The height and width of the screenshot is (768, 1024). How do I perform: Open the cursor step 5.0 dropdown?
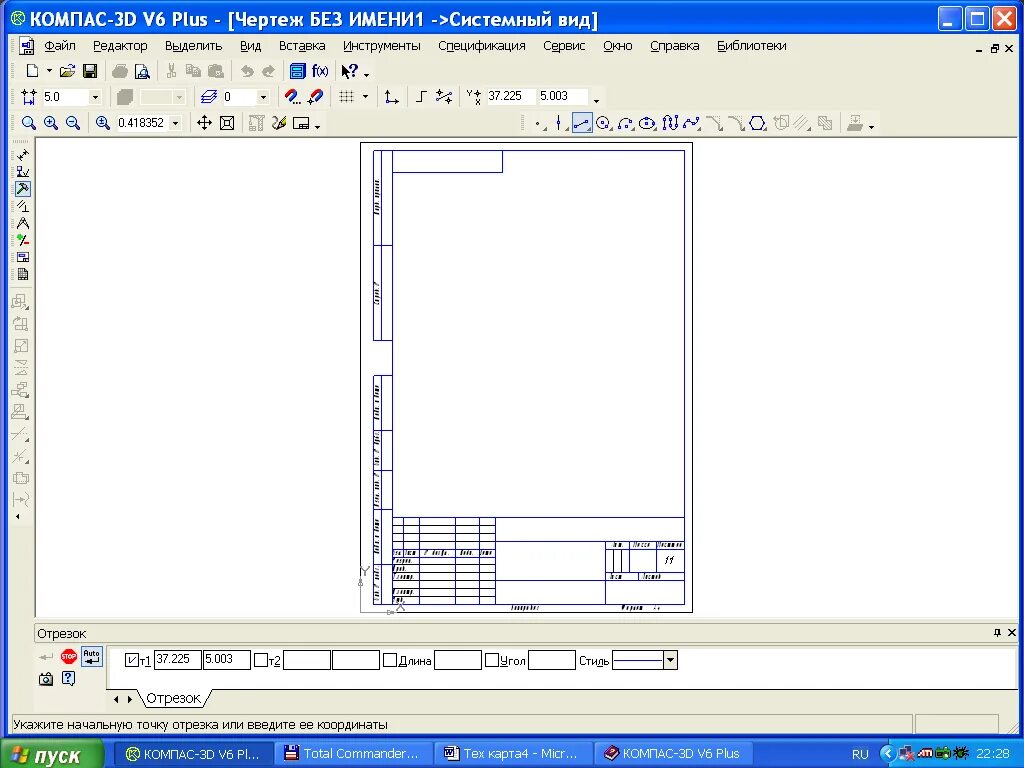pyautogui.click(x=95, y=97)
